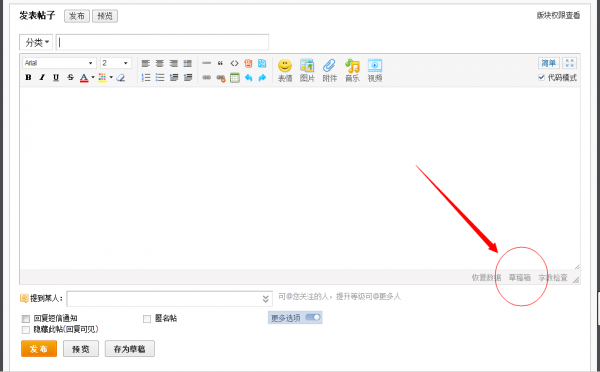Click 恢复数据 restore data link
This screenshot has height=372, width=600.
pos(486,277)
